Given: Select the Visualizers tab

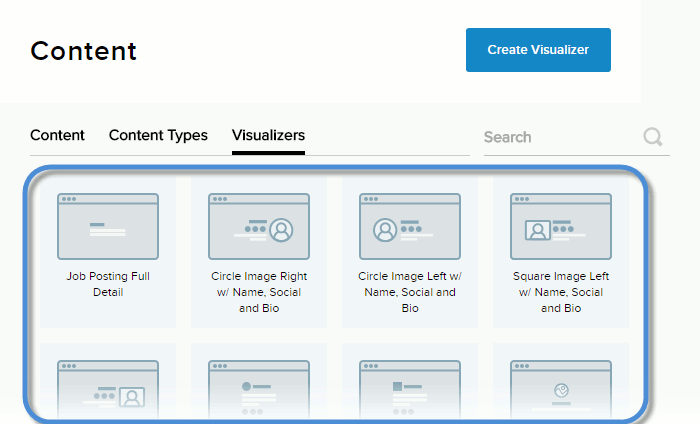Looking at the screenshot, I should (268, 135).
